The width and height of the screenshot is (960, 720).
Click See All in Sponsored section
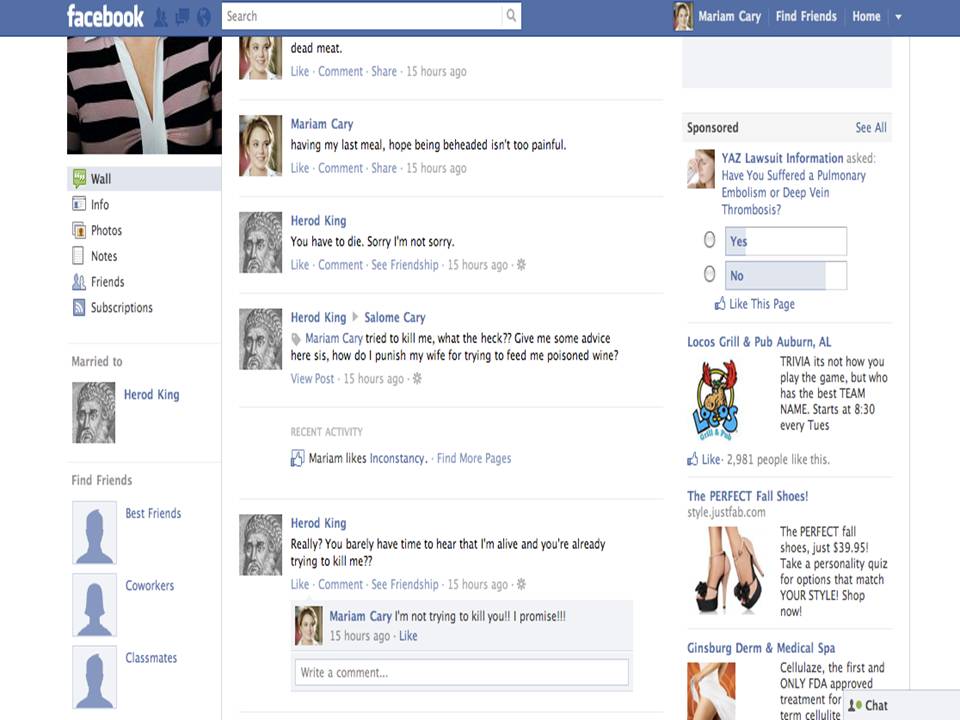[x=871, y=127]
